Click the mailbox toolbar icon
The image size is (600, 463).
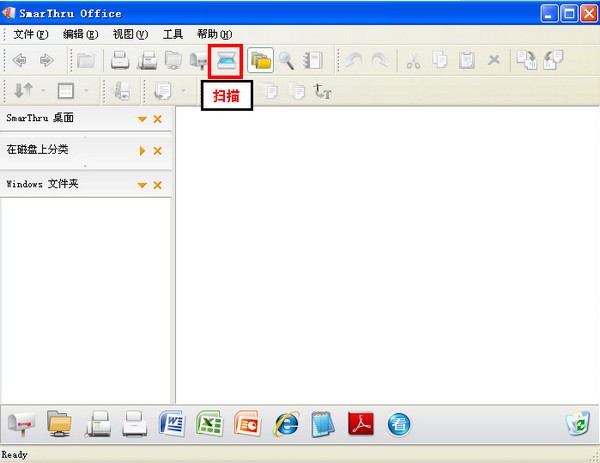pyautogui.click(x=199, y=61)
